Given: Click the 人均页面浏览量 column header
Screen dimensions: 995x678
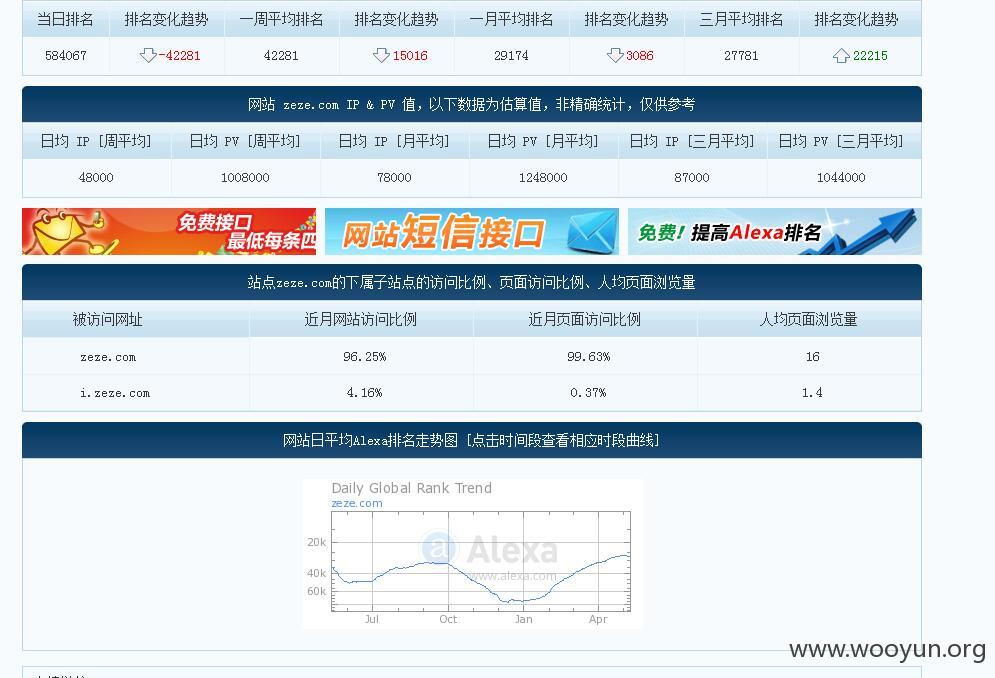Looking at the screenshot, I should (808, 319).
